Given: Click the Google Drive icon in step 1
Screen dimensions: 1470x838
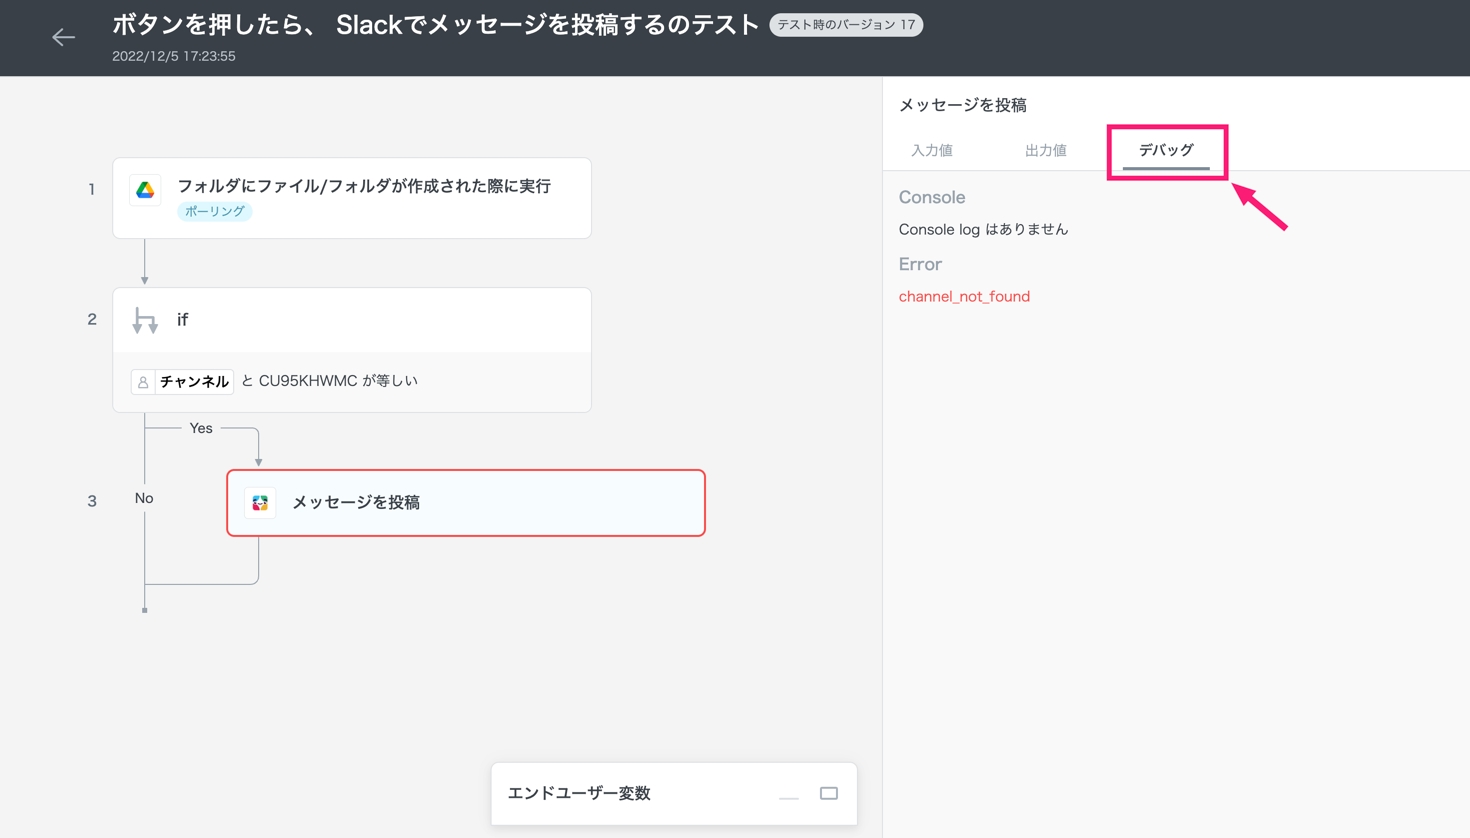Looking at the screenshot, I should 145,190.
